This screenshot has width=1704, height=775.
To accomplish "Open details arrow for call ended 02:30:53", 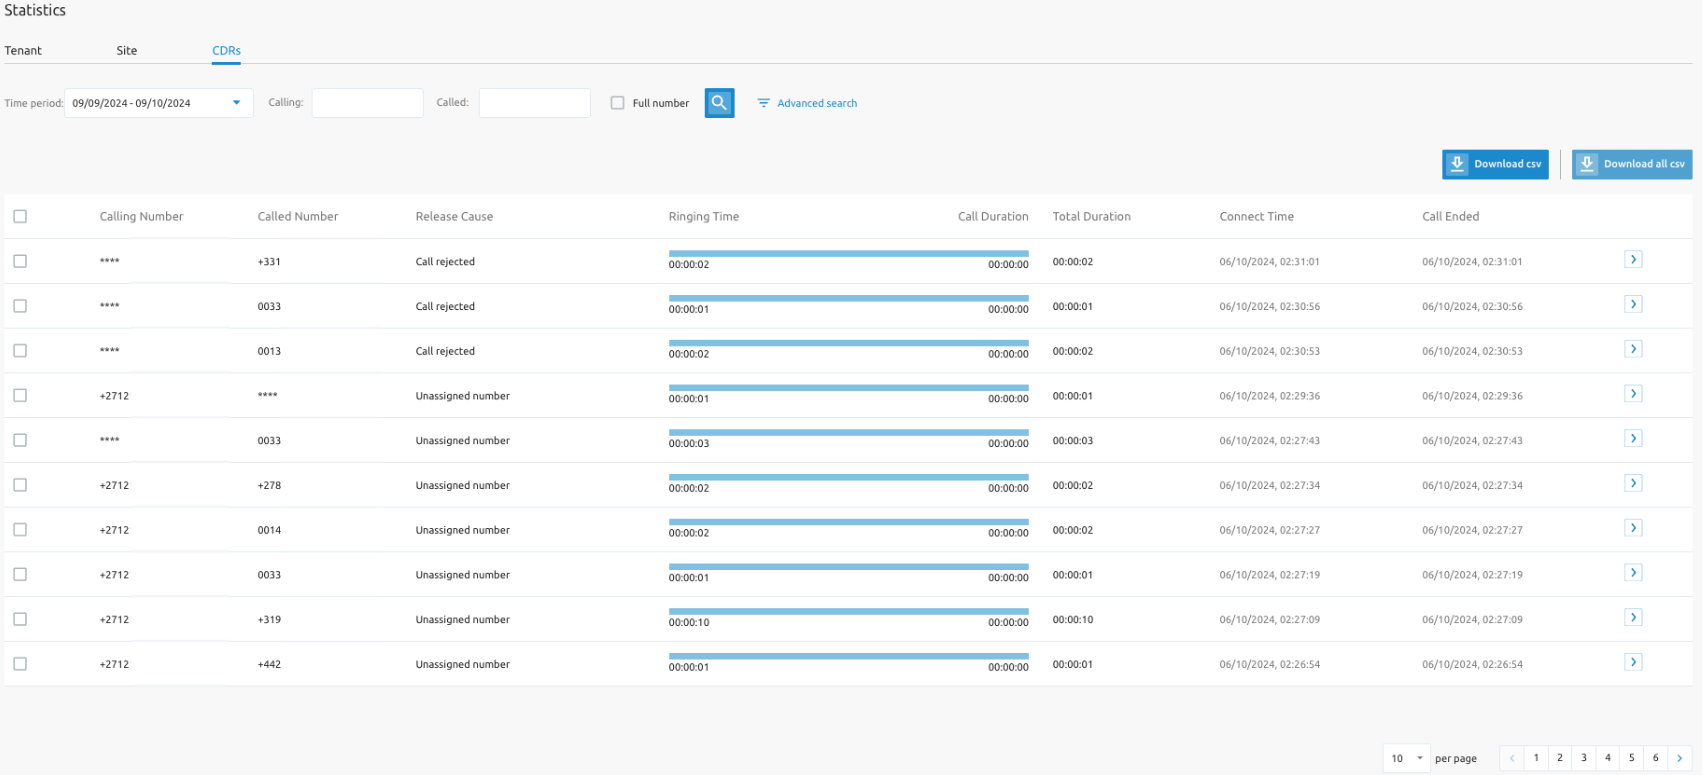I will click(1633, 349).
